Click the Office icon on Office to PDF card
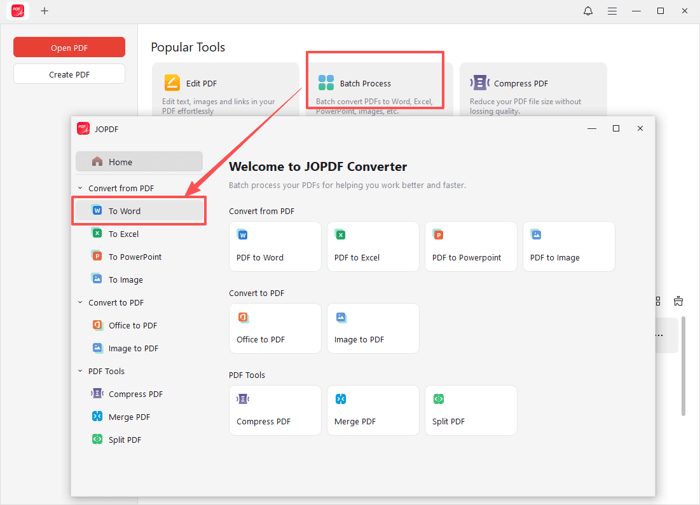This screenshot has width=700, height=505. pos(242,317)
